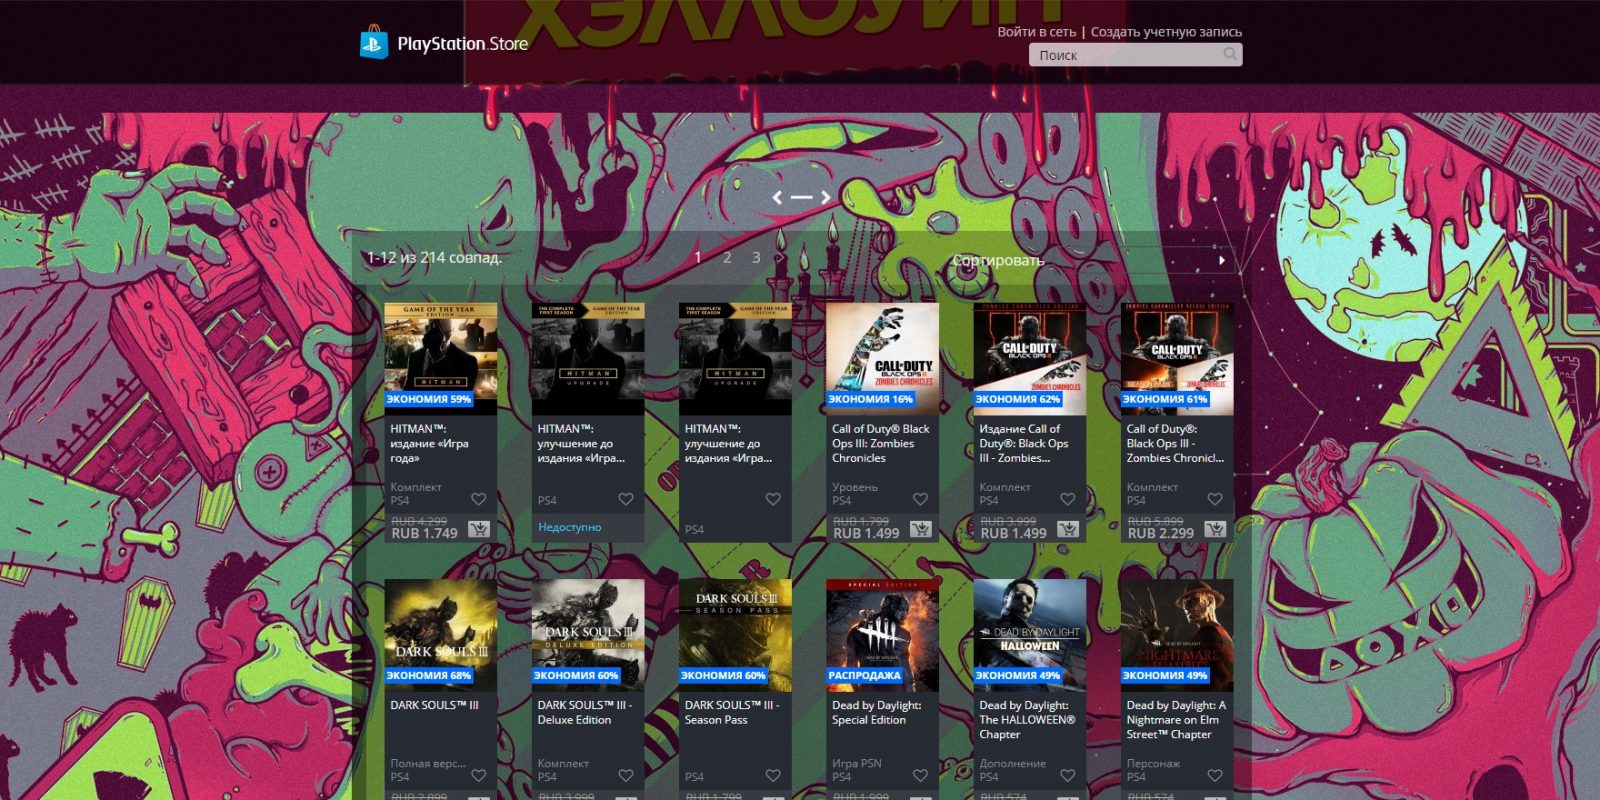Add Nightmare on Elm Street Chapter to wishlist
The height and width of the screenshot is (800, 1600).
pos(1215,775)
